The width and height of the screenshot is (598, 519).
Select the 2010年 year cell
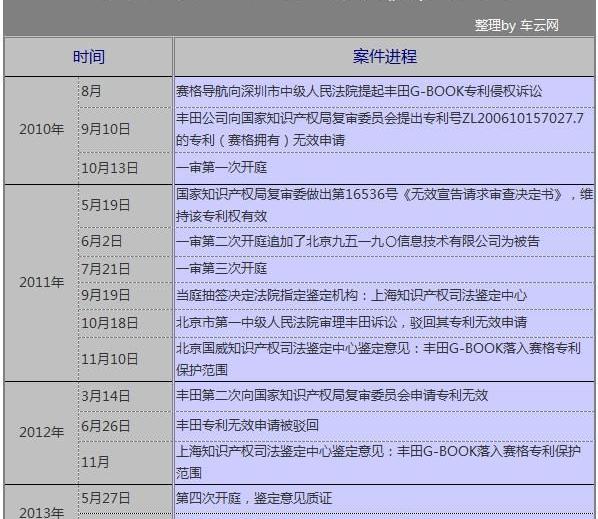41,130
